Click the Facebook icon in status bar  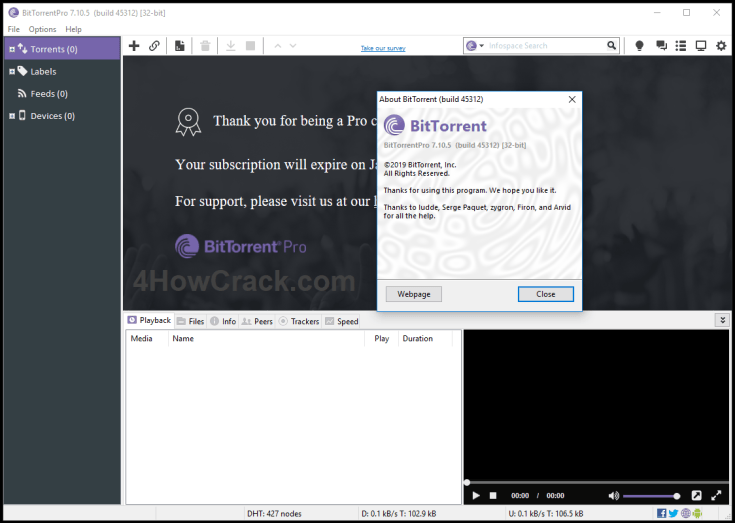(661, 513)
